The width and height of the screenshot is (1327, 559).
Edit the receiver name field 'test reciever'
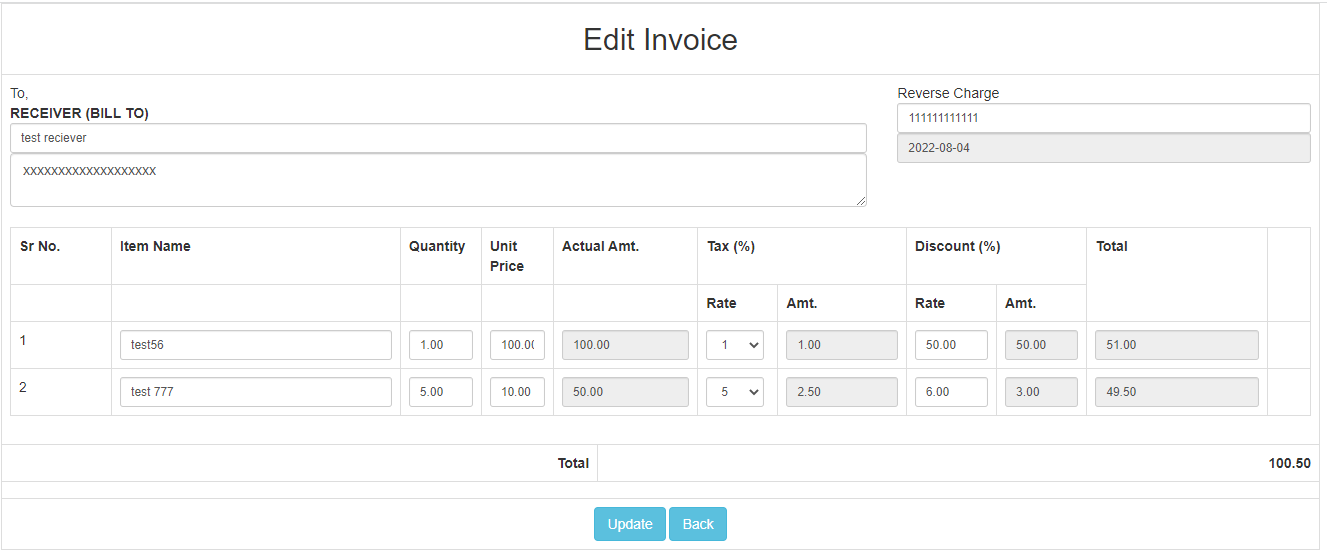[x=438, y=138]
